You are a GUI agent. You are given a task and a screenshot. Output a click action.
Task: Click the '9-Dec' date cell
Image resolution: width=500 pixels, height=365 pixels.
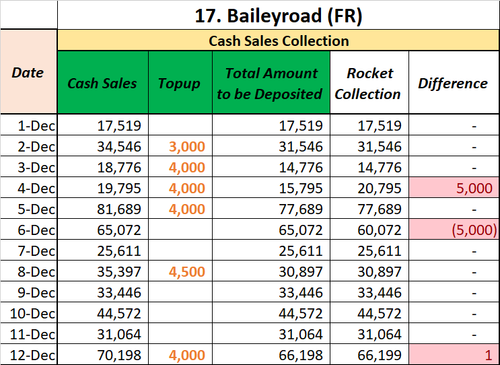(x=29, y=292)
